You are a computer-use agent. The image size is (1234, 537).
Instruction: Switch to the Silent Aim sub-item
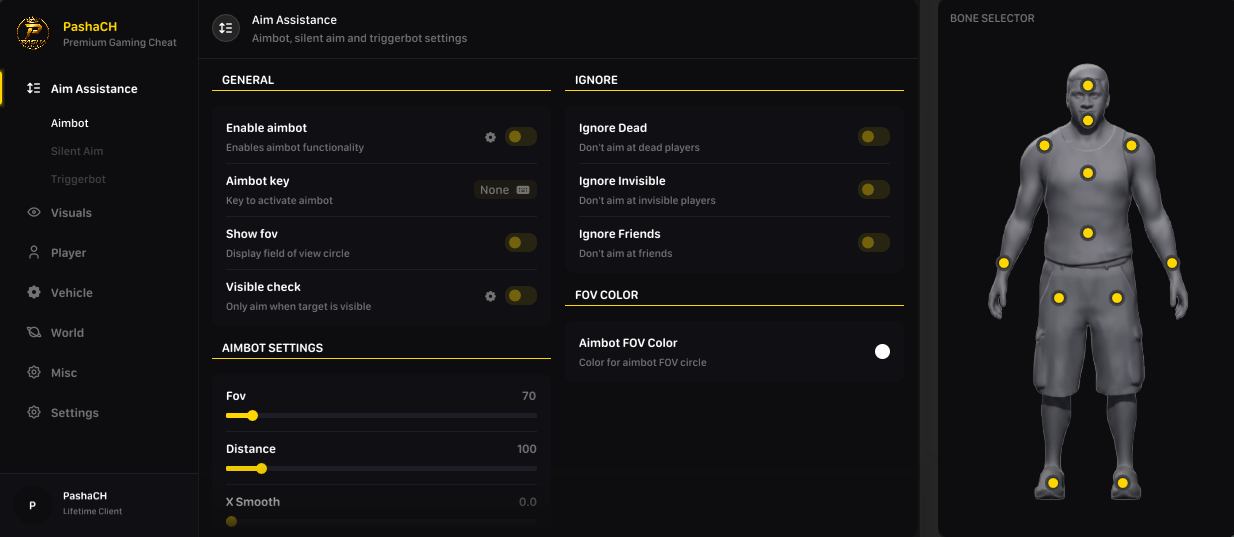point(77,151)
